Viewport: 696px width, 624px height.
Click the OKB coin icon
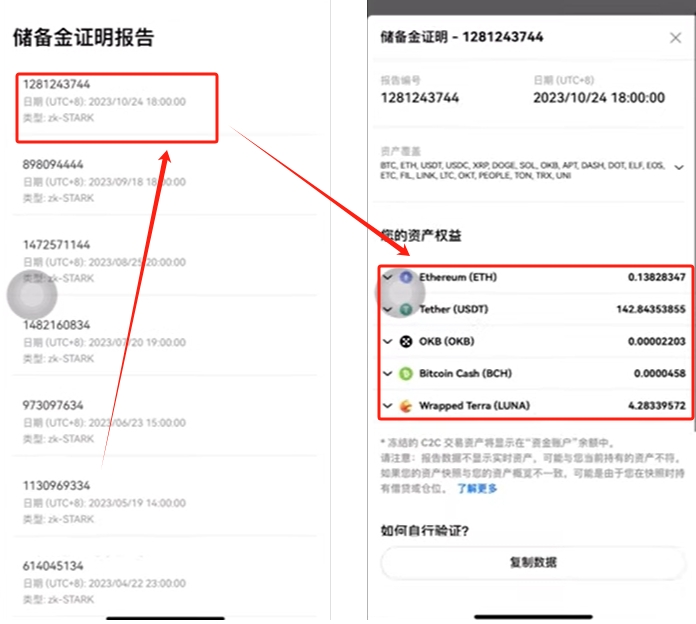[406, 342]
